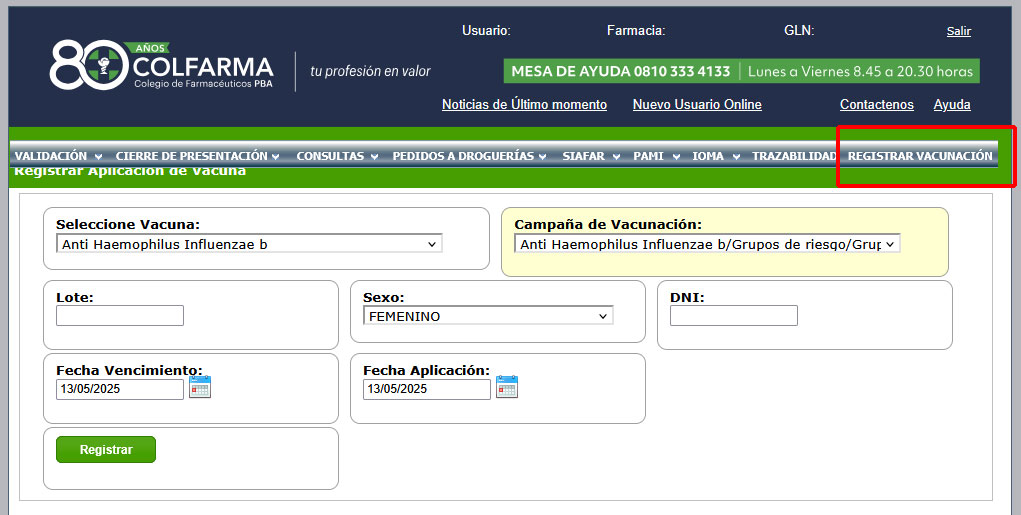This screenshot has width=1021, height=515.
Task: Open Noticias de Último momento link
Action: coord(524,104)
